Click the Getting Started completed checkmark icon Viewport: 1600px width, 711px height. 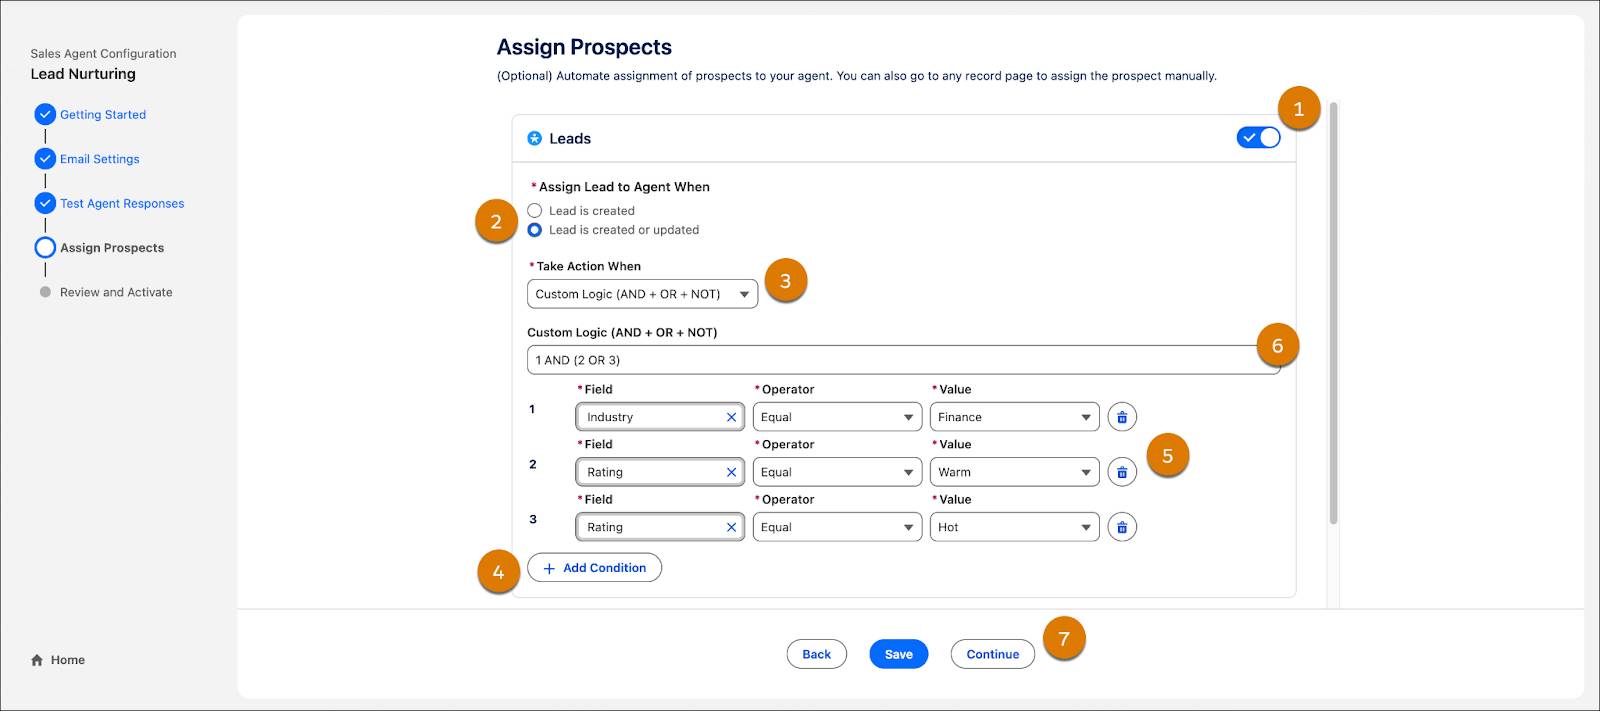click(45, 114)
